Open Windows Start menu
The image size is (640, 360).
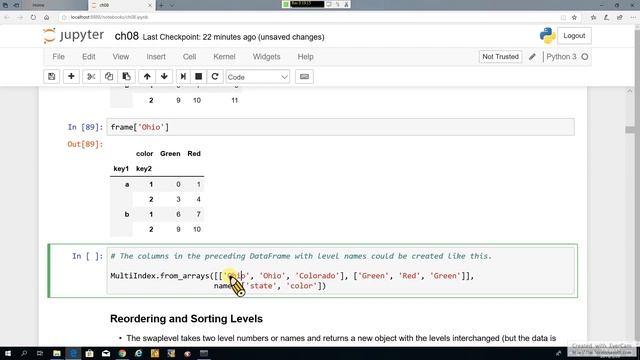tap(8, 353)
